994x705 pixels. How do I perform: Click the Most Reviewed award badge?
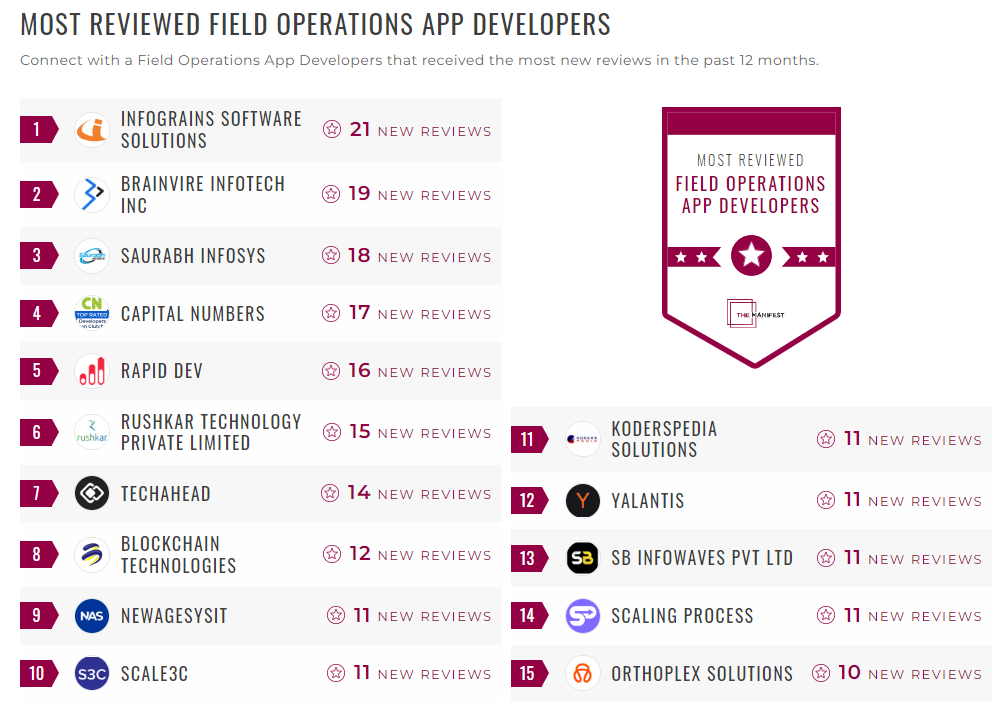point(751,235)
